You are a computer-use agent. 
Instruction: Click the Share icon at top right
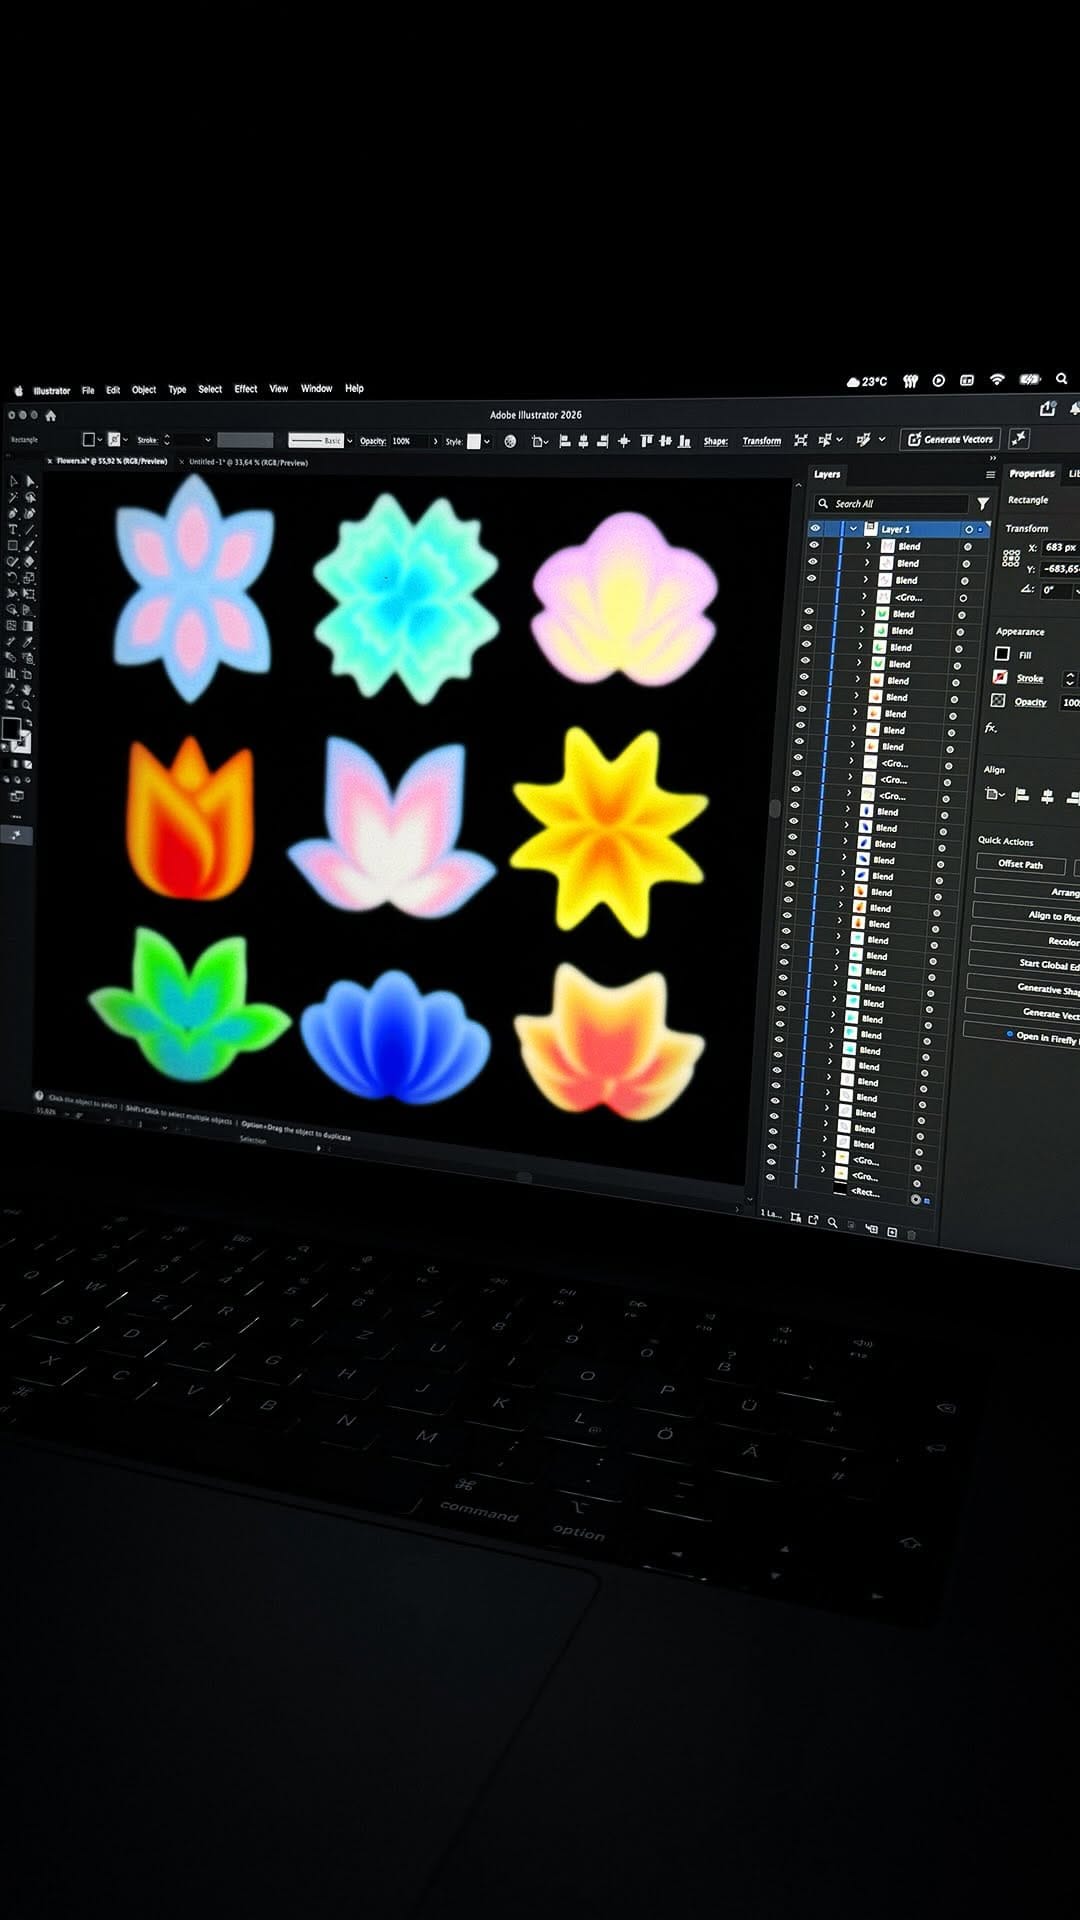1048,408
